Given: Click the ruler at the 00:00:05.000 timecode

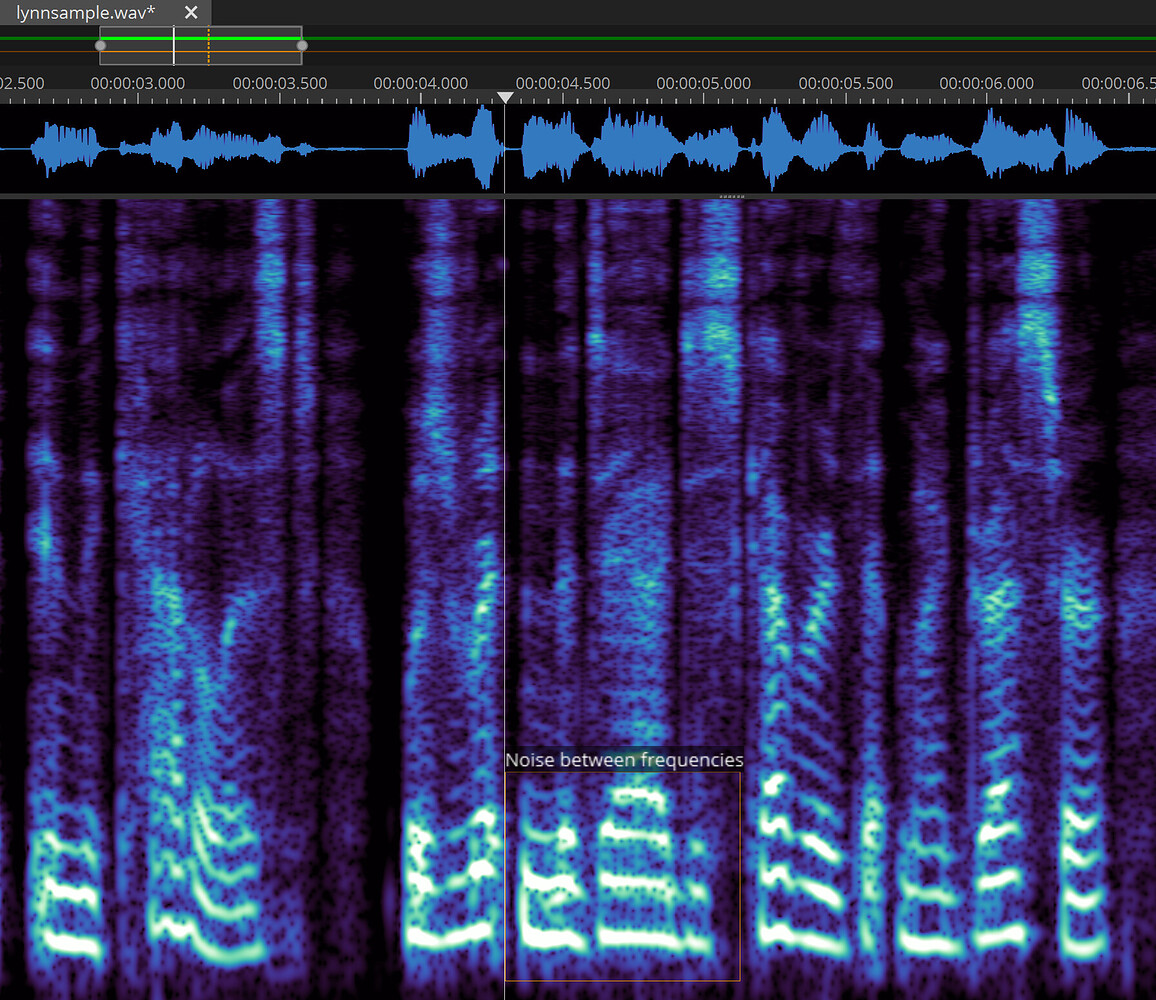Looking at the screenshot, I should click(x=704, y=84).
